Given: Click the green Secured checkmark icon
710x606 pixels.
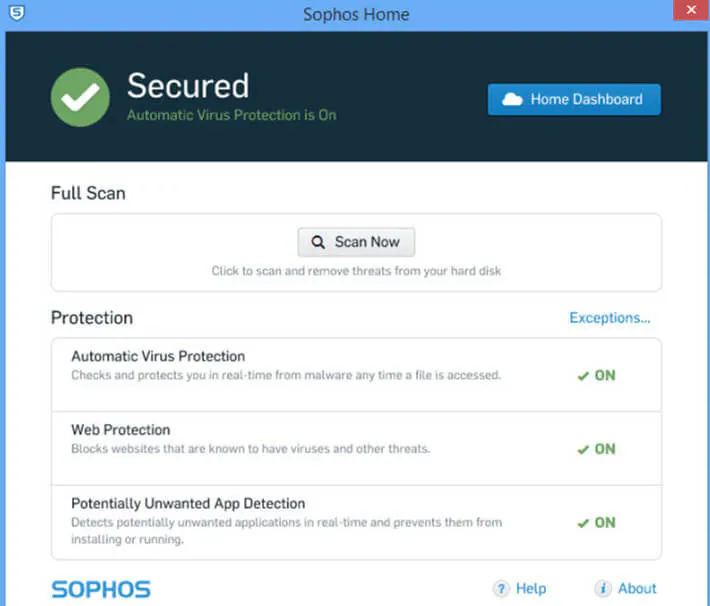Looking at the screenshot, I should coord(81,97).
